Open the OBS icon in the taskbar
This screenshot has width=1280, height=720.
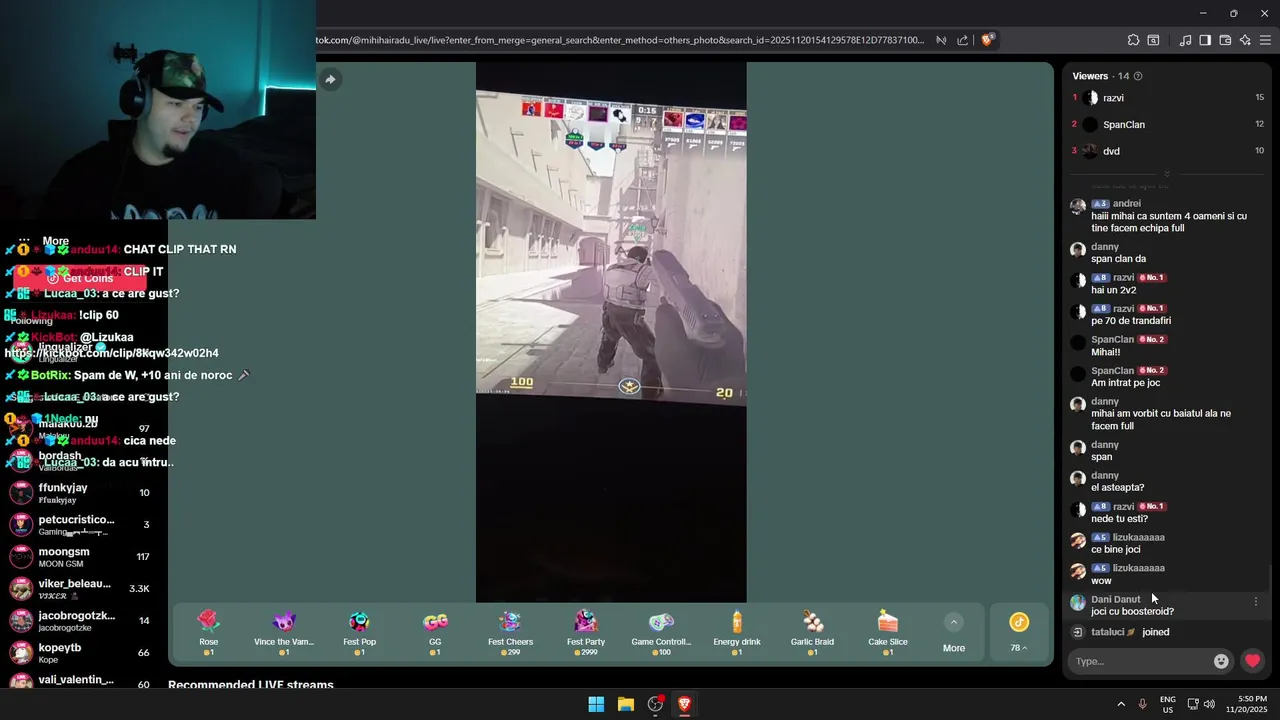(x=655, y=704)
